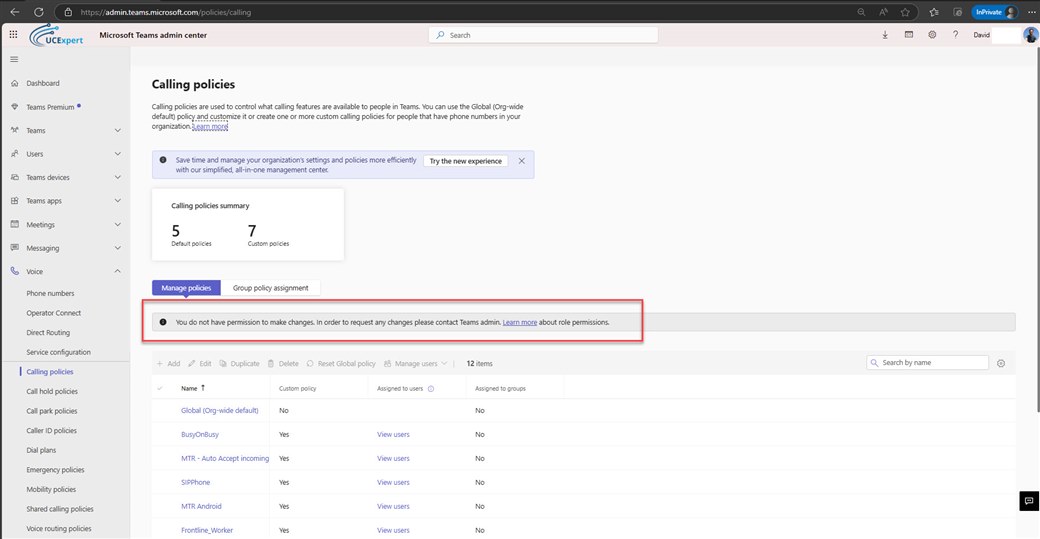Click the Try the new experience button
The image size is (1040, 539).
point(466,161)
